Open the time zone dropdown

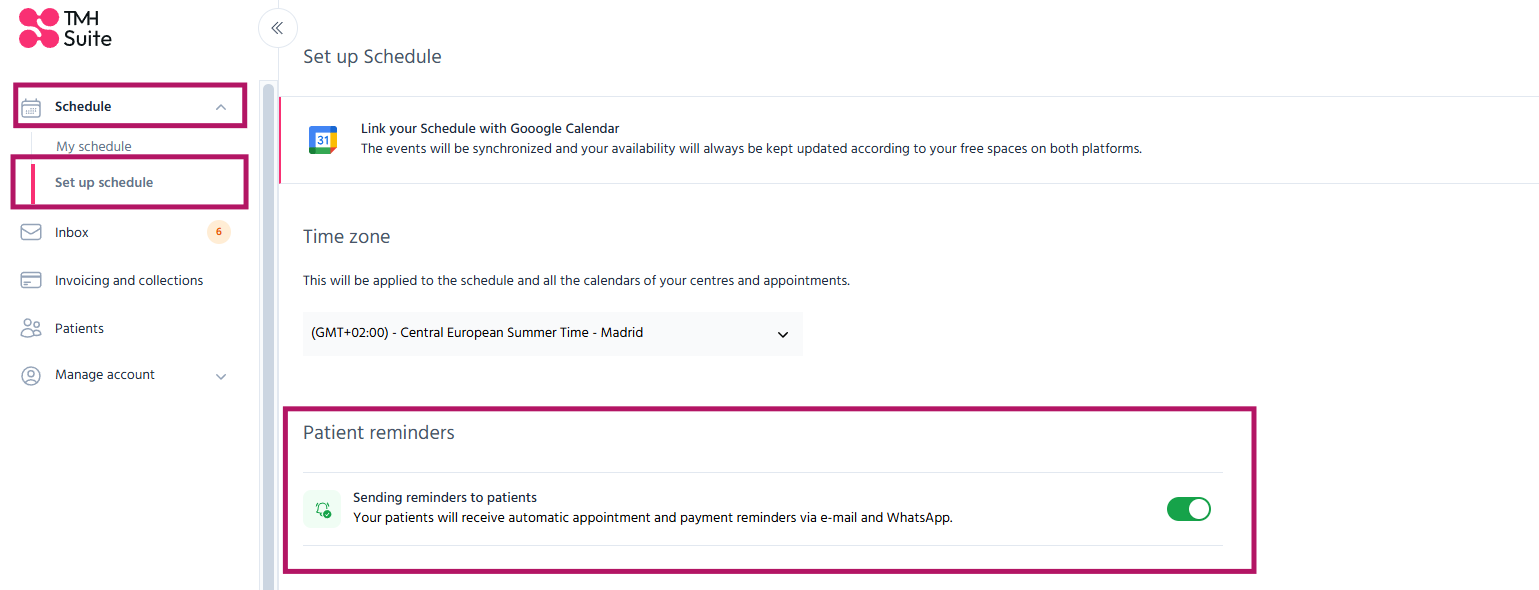(x=553, y=333)
